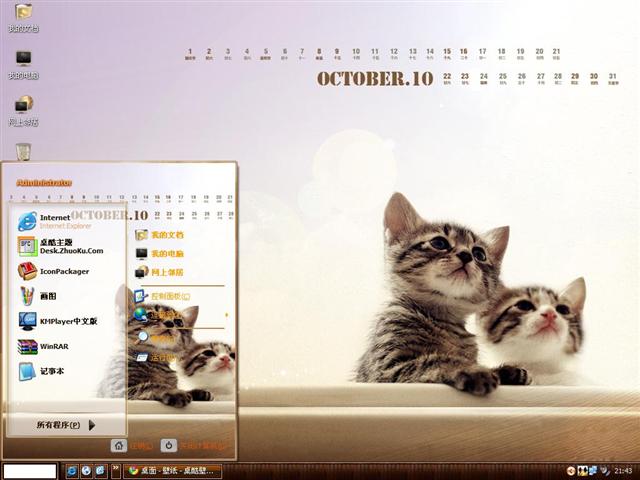Image resolution: width=640 pixels, height=480 pixels.
Task: Open 桌酷主题 Desk.ZhuoKu.Com entry
Action: pos(60,246)
